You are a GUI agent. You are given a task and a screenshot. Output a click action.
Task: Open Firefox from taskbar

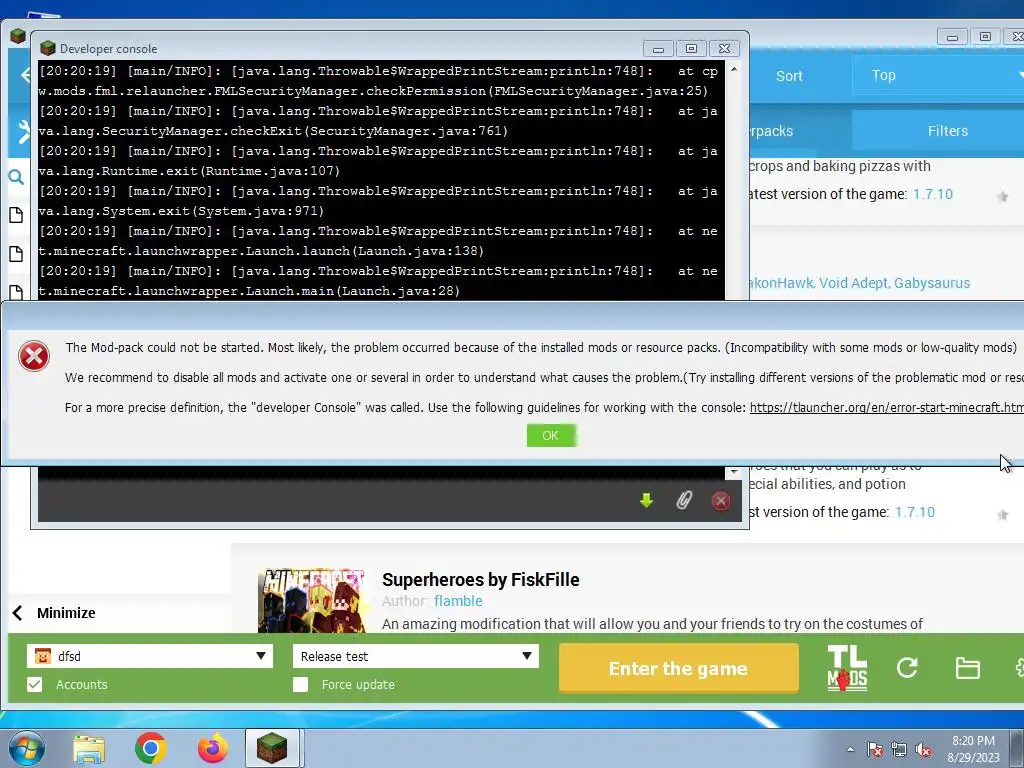tap(212, 748)
